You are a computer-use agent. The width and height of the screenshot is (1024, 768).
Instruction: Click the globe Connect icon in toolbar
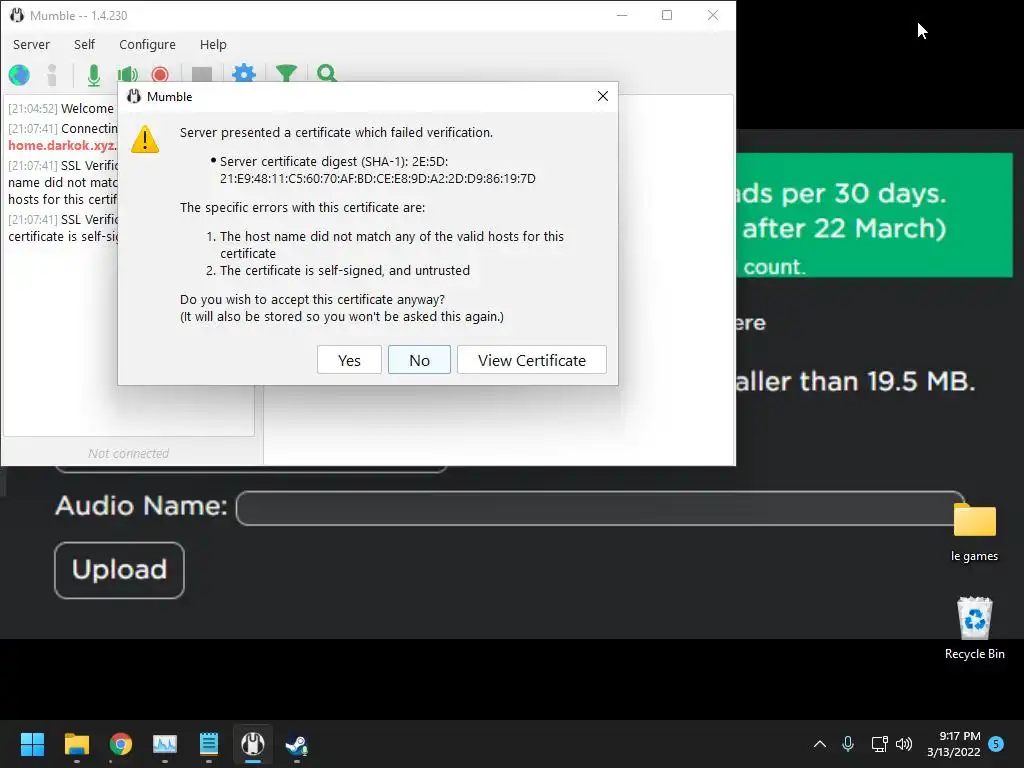point(19,74)
